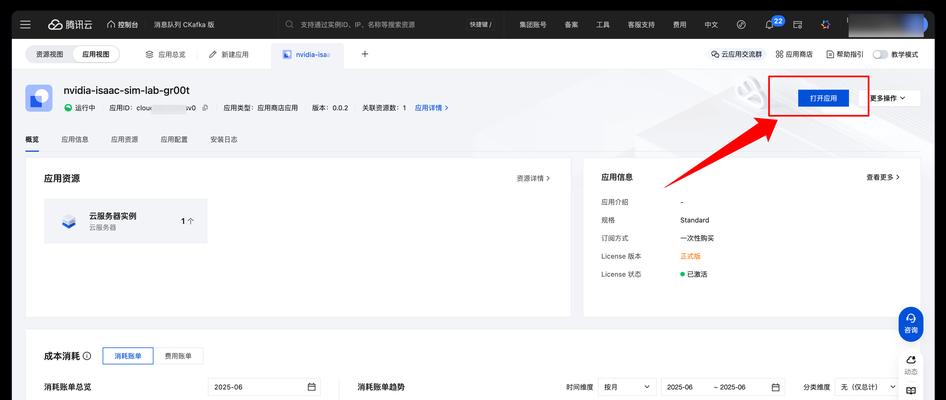Open 新建应用 tab
Viewport: 946px width, 400px height.
(229, 54)
